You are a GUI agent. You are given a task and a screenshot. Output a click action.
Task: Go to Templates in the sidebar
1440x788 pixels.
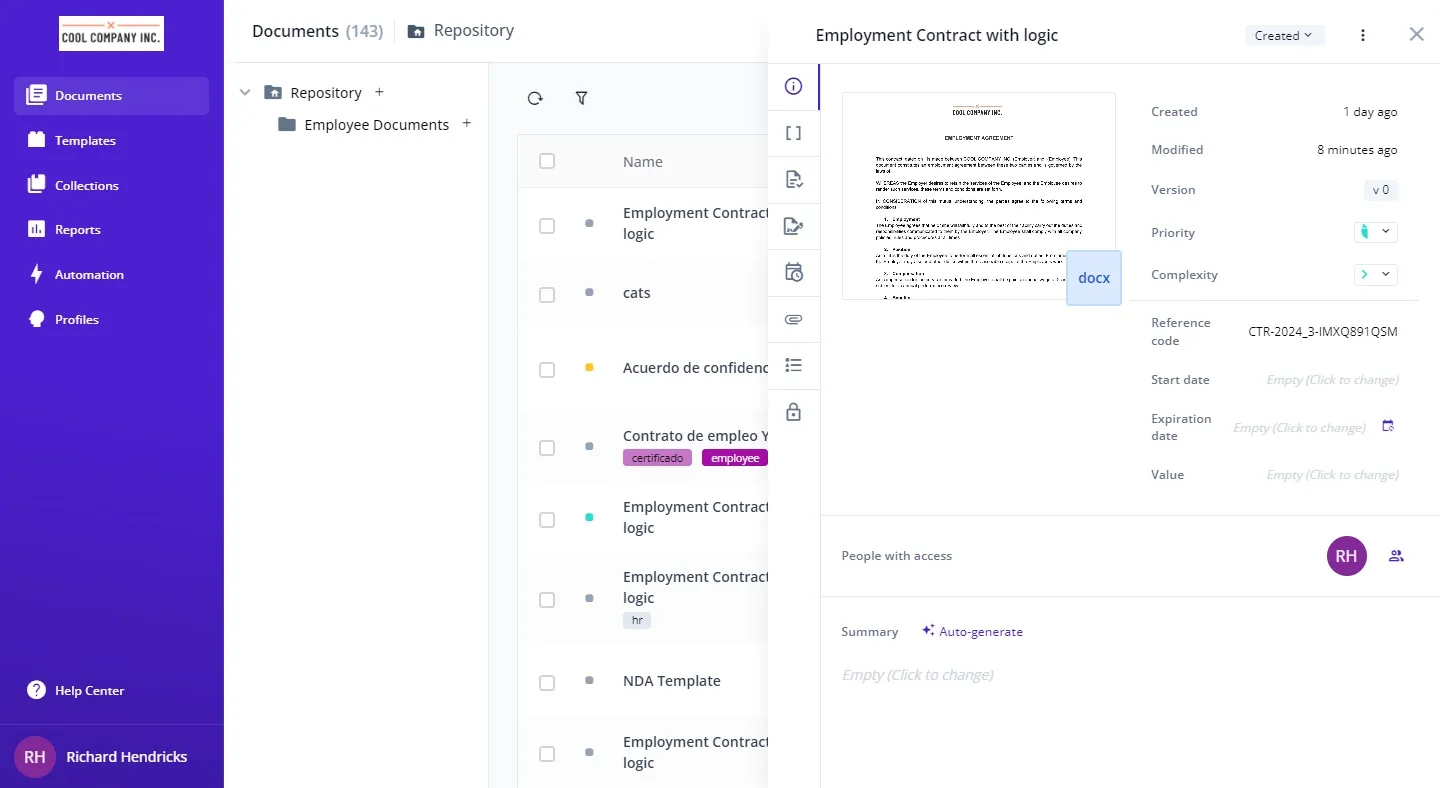click(85, 141)
